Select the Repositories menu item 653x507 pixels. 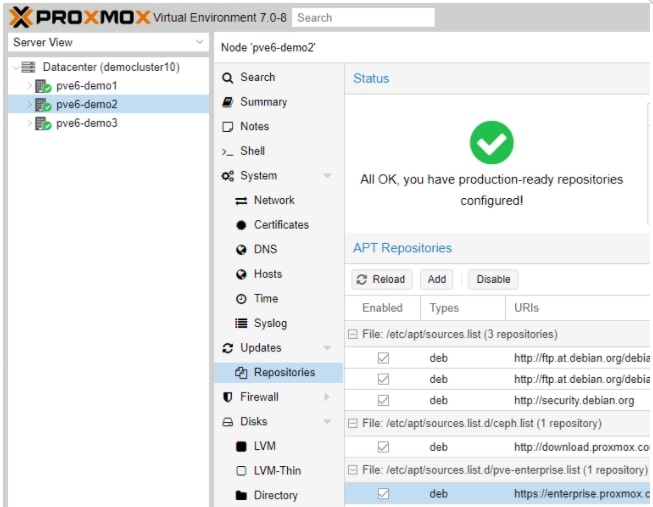coord(279,372)
